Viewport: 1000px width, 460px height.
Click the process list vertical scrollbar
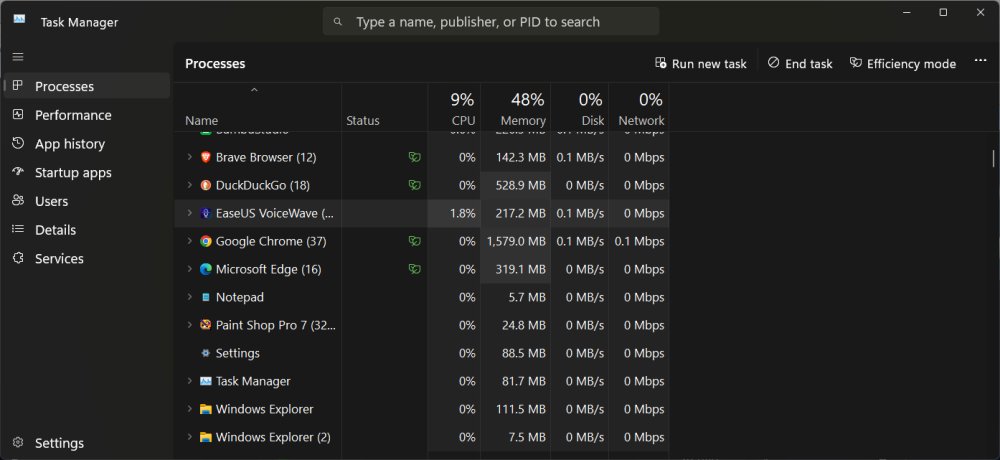click(x=993, y=158)
